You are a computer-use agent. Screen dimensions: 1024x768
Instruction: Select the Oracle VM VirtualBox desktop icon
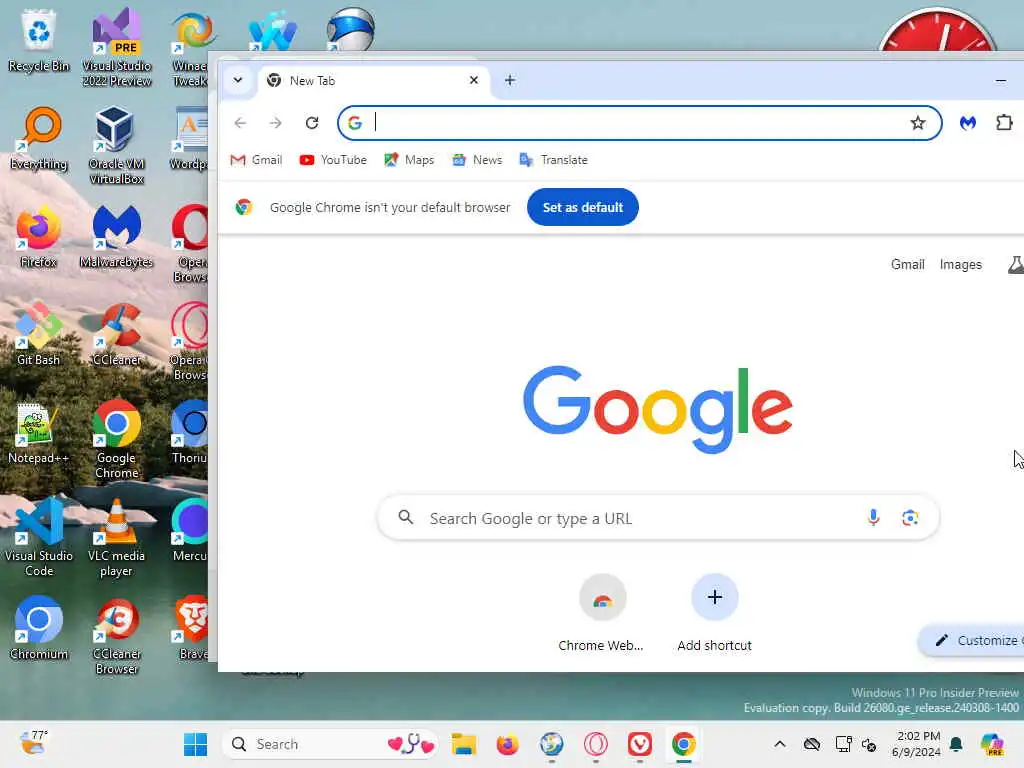(116, 146)
